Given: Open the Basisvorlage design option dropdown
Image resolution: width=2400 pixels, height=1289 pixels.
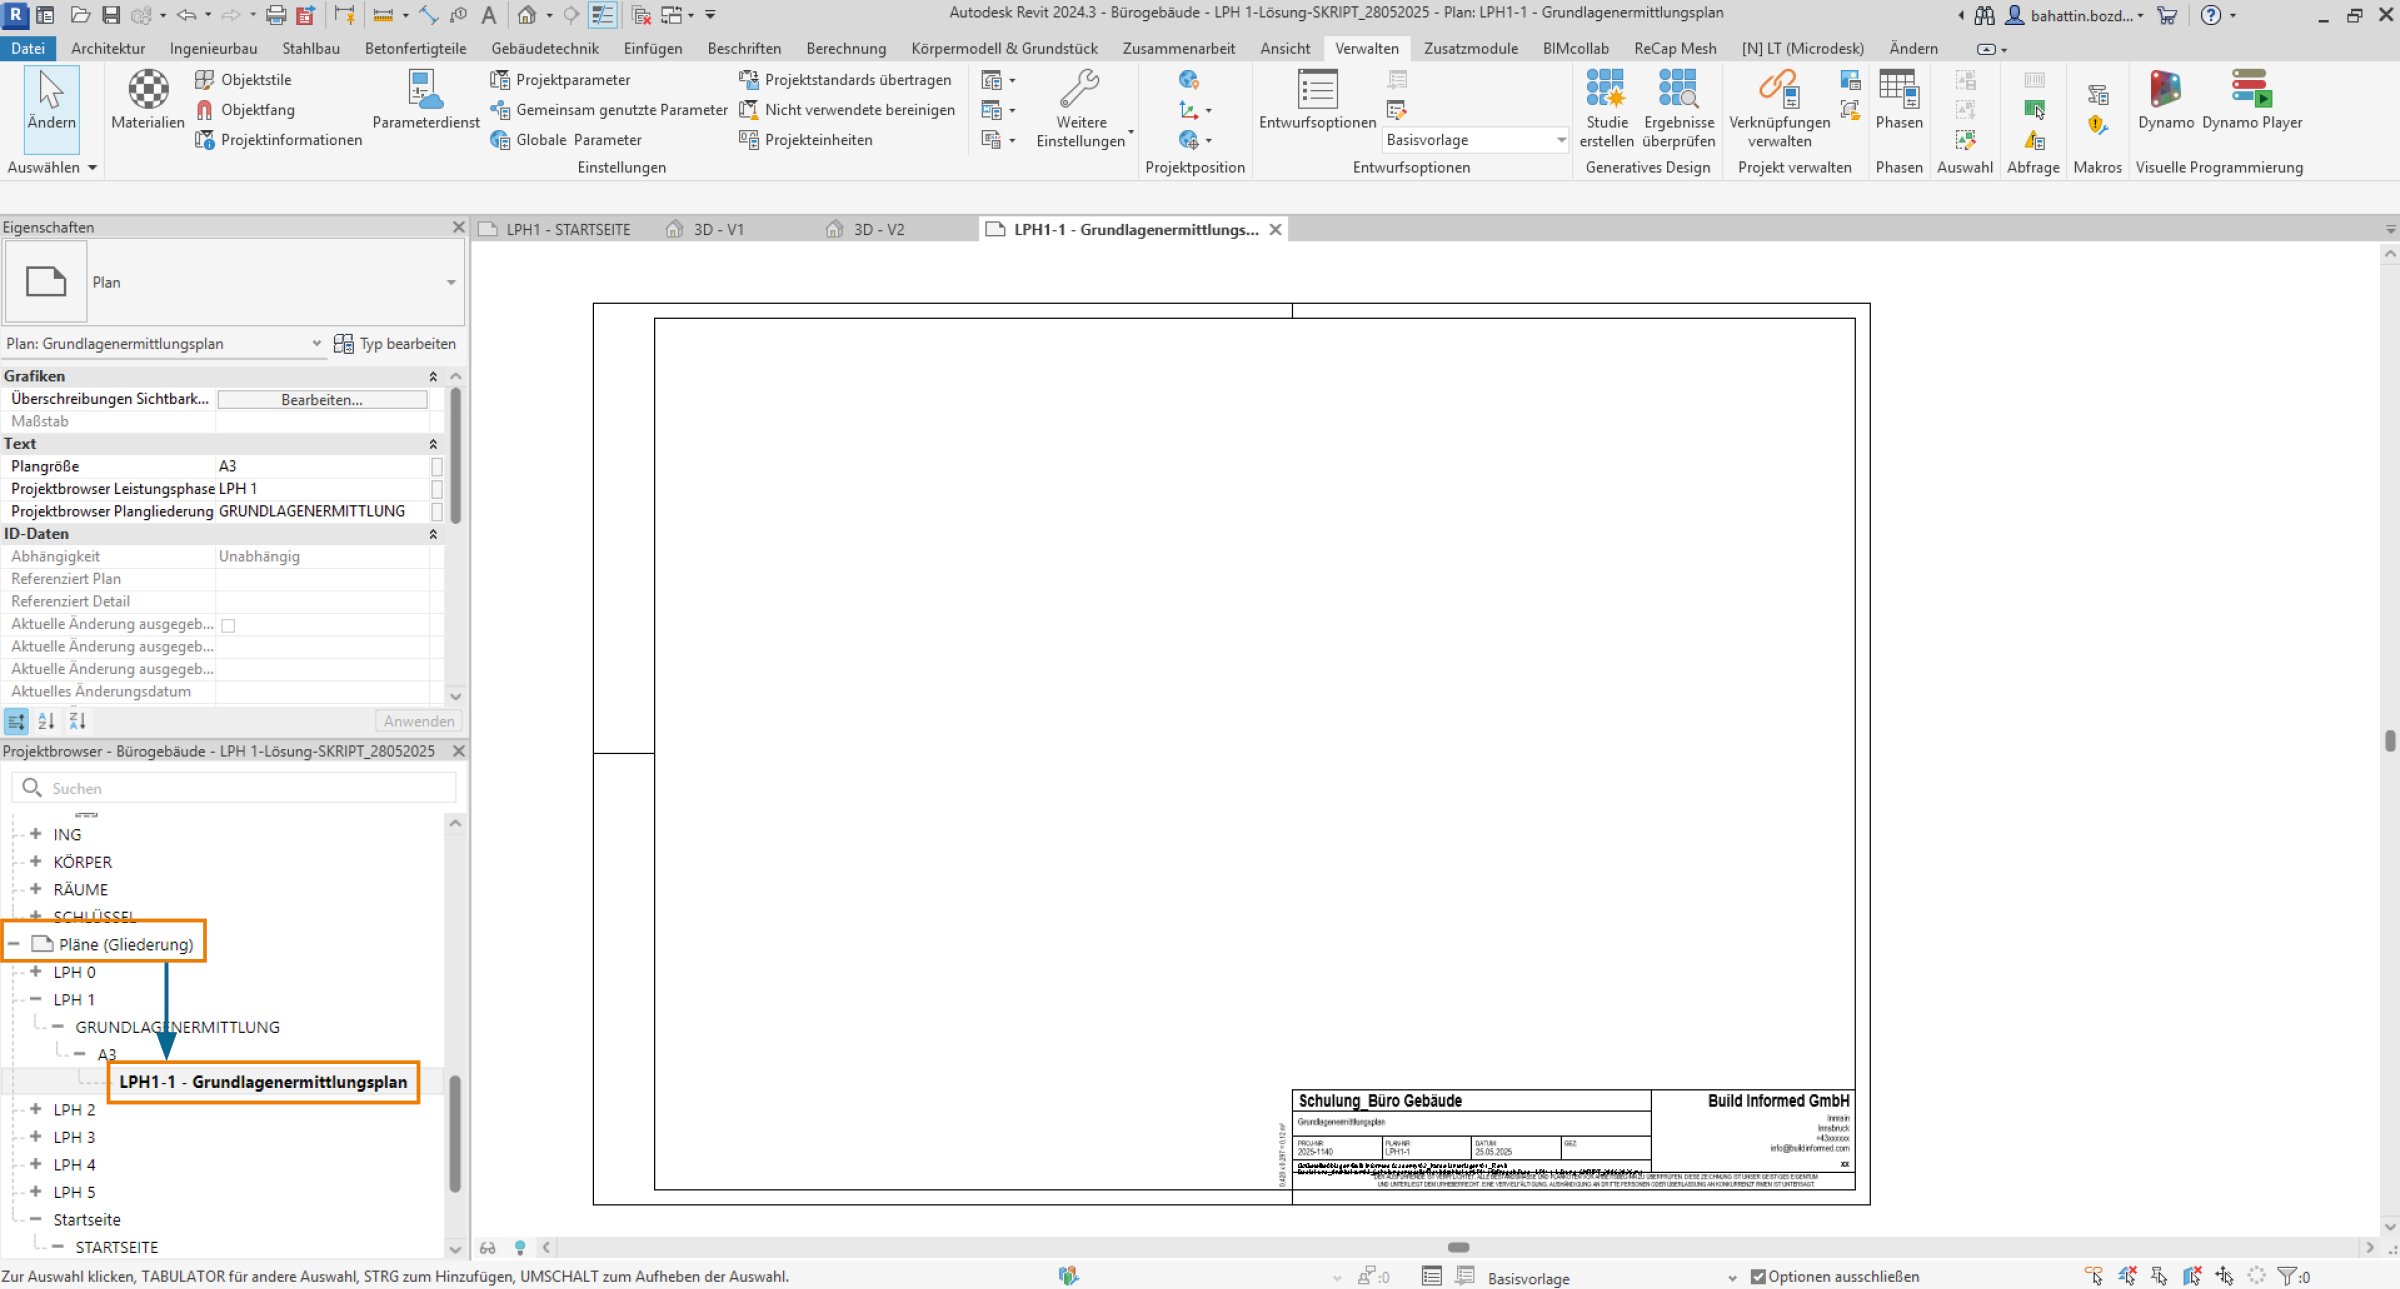Looking at the screenshot, I should (1476, 140).
